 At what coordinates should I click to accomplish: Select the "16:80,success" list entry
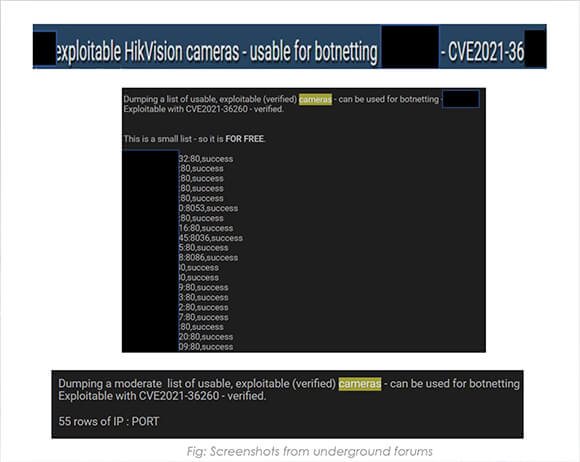pos(206,228)
